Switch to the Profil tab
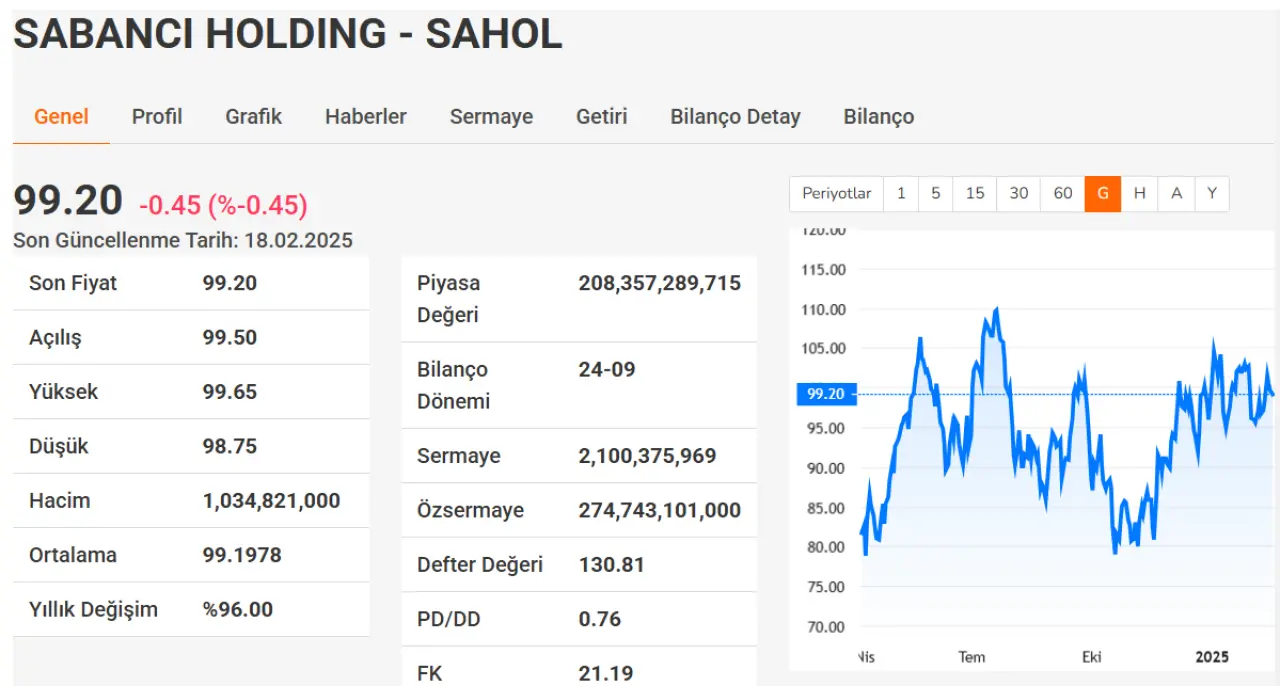 tap(157, 117)
